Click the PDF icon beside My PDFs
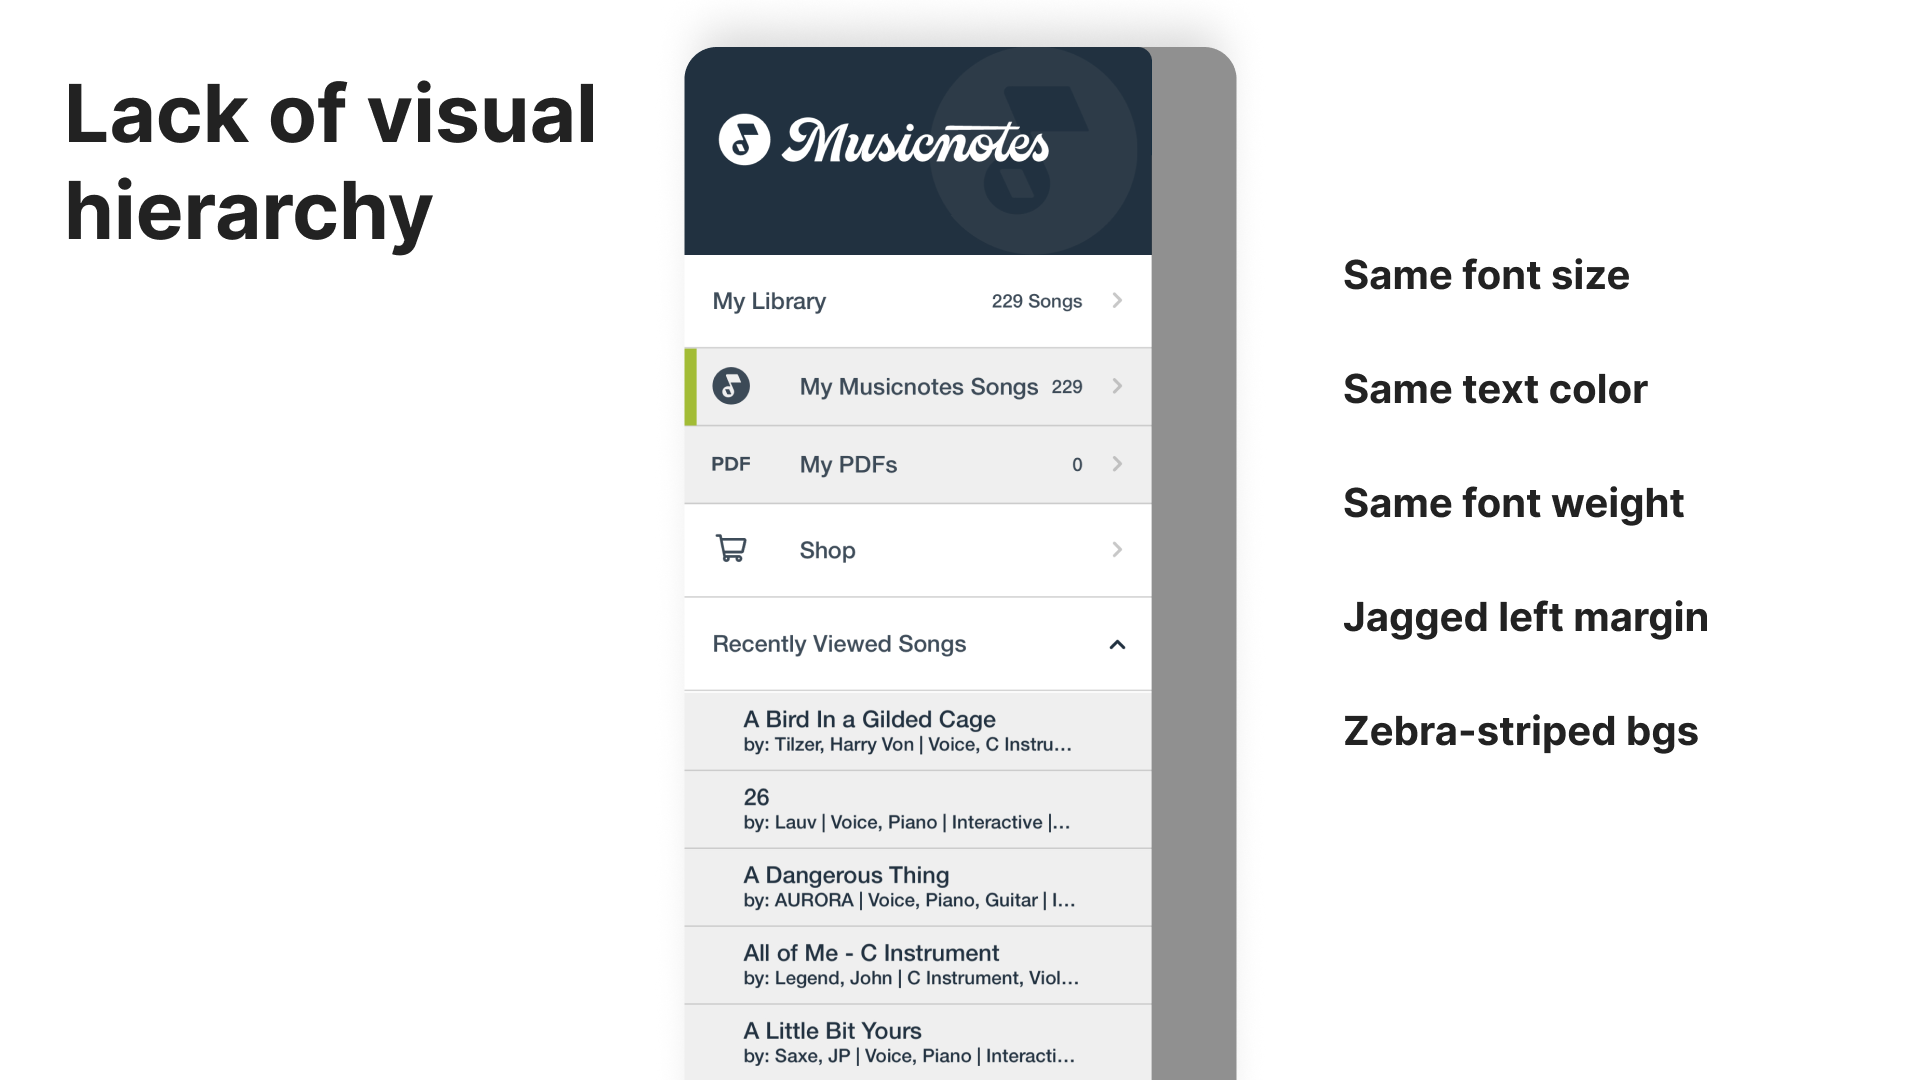 coord(731,464)
